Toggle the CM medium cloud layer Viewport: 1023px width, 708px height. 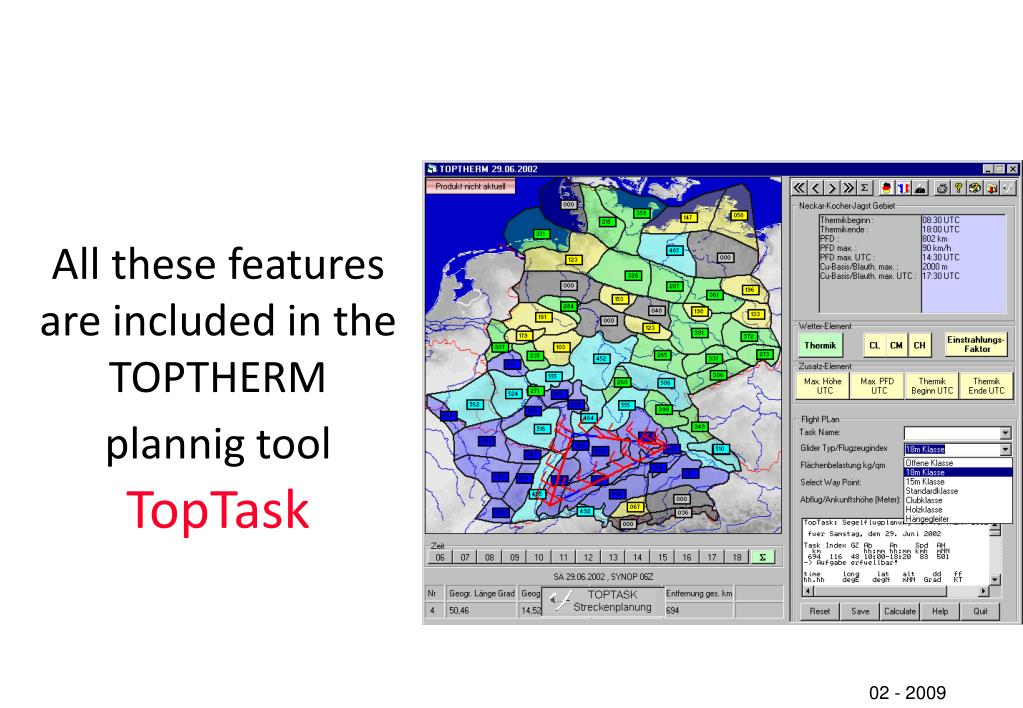point(896,345)
